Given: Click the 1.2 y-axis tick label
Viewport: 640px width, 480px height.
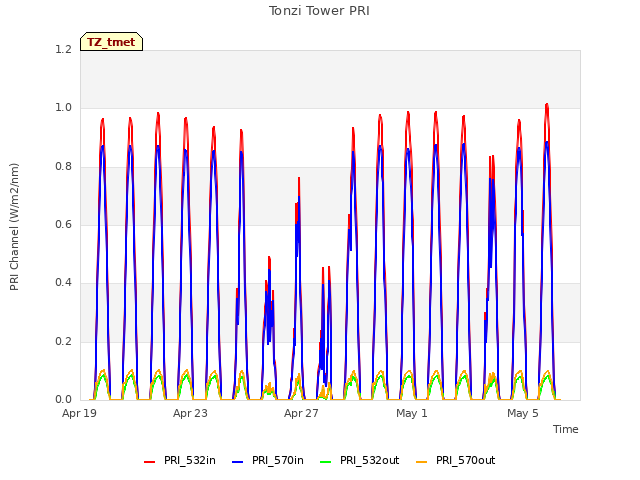Looking at the screenshot, I should (x=63, y=49).
